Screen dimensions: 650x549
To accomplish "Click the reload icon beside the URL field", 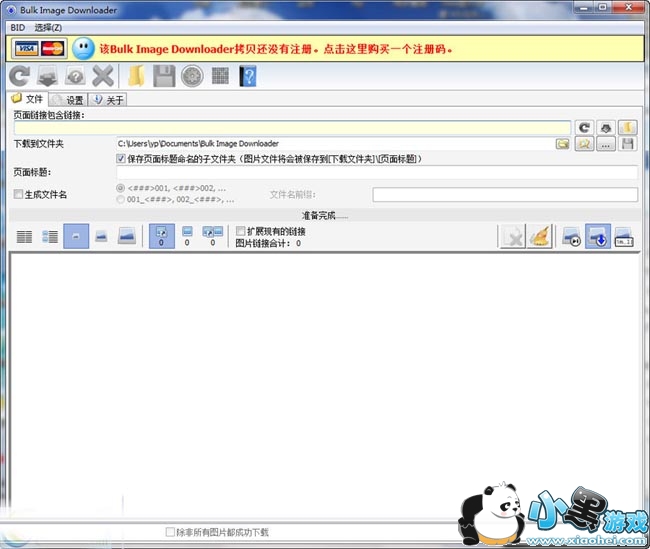I will [584, 128].
